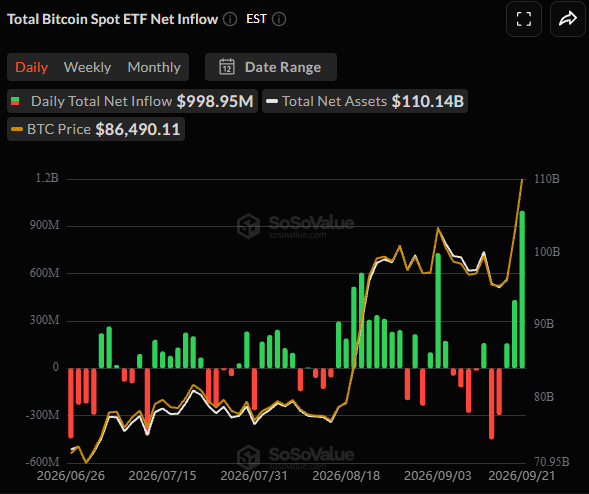Select the chart title 'Total Bitcoin Spot ETF Net Inflow'
The height and width of the screenshot is (494, 589).
[x=112, y=19]
